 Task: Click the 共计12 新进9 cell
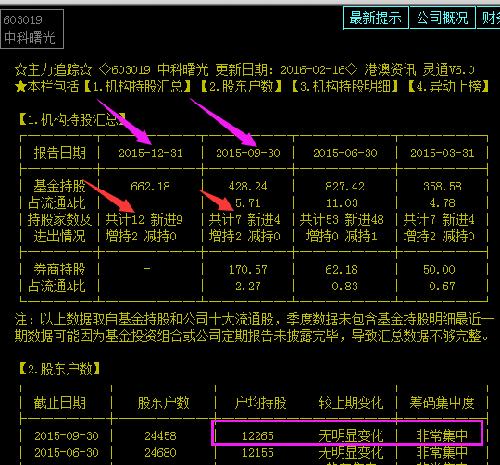(x=144, y=220)
